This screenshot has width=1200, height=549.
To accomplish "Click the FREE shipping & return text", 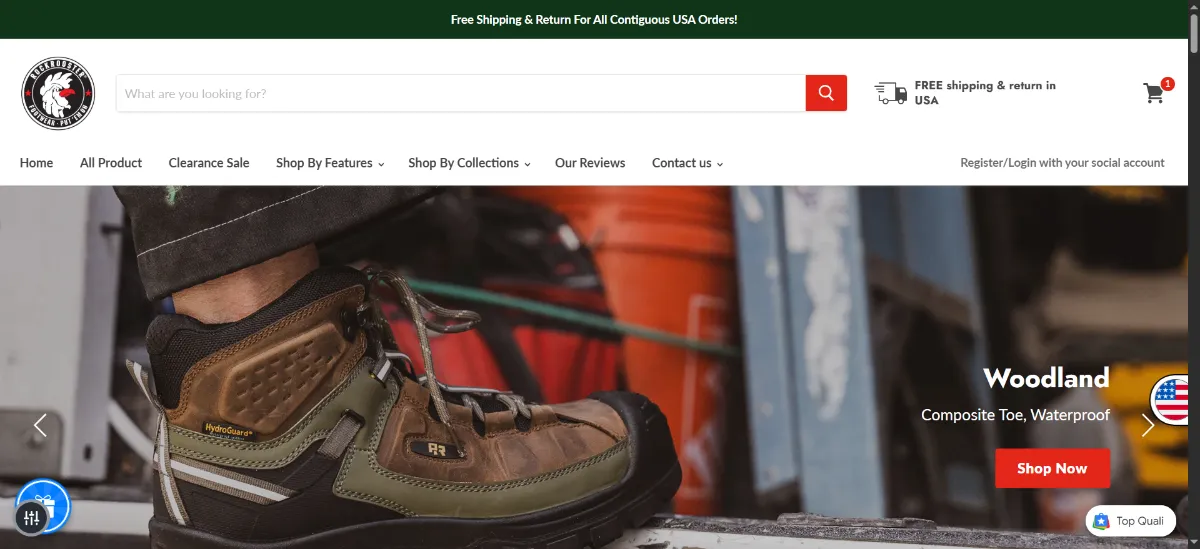I will click(985, 93).
